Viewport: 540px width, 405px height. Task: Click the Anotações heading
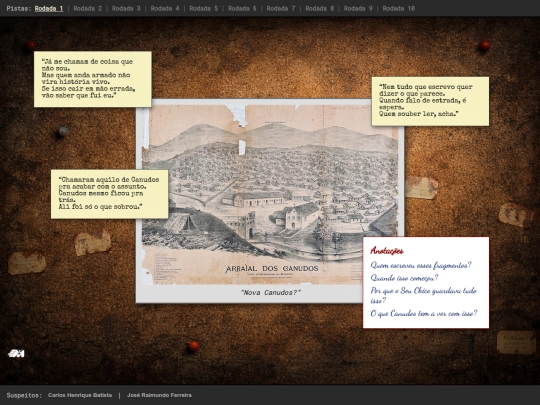coord(387,251)
